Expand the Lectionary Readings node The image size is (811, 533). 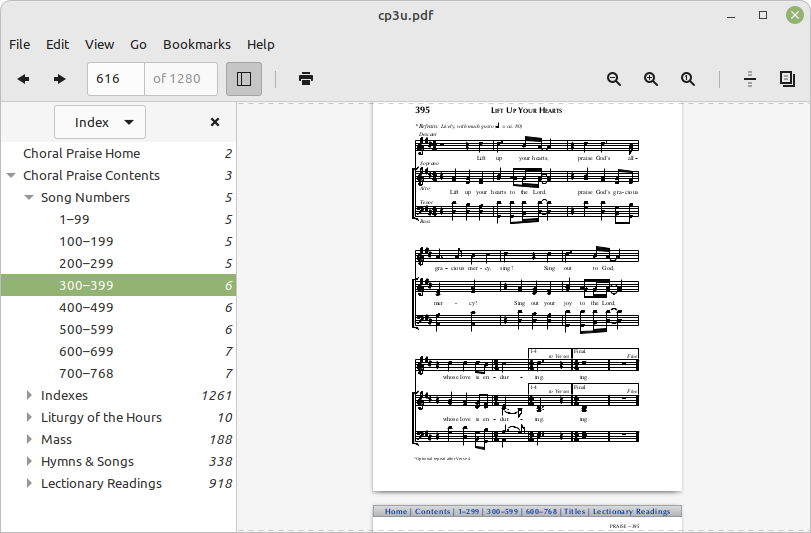[x=29, y=483]
